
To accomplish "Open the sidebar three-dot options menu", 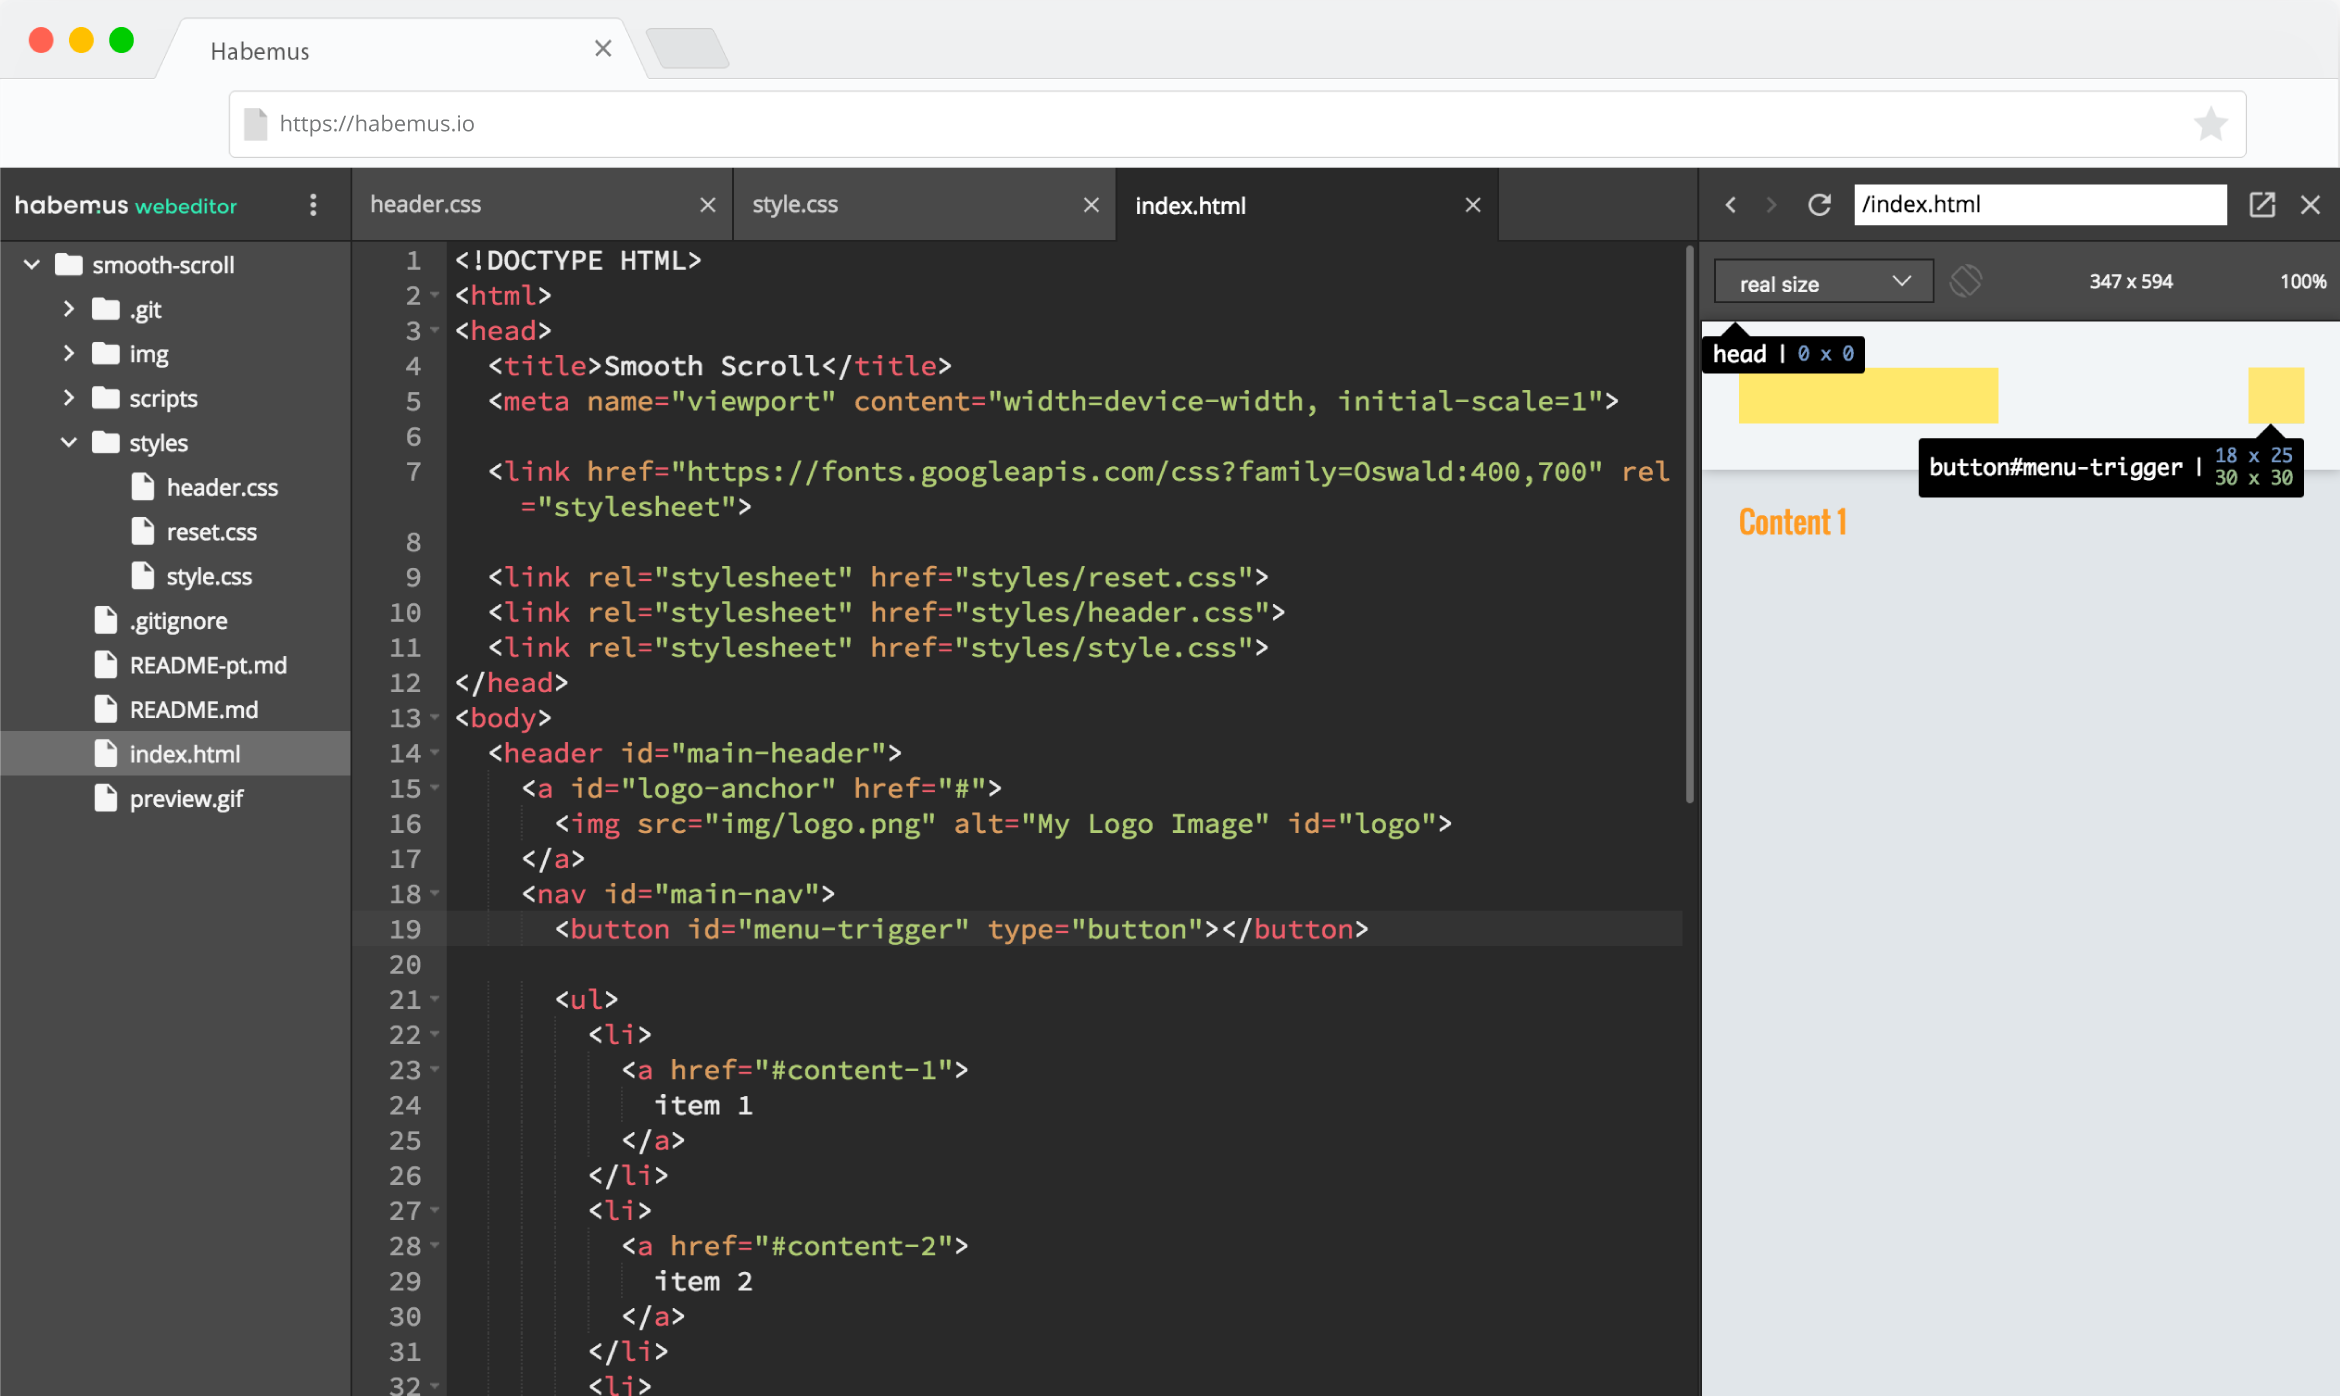I will click(313, 205).
